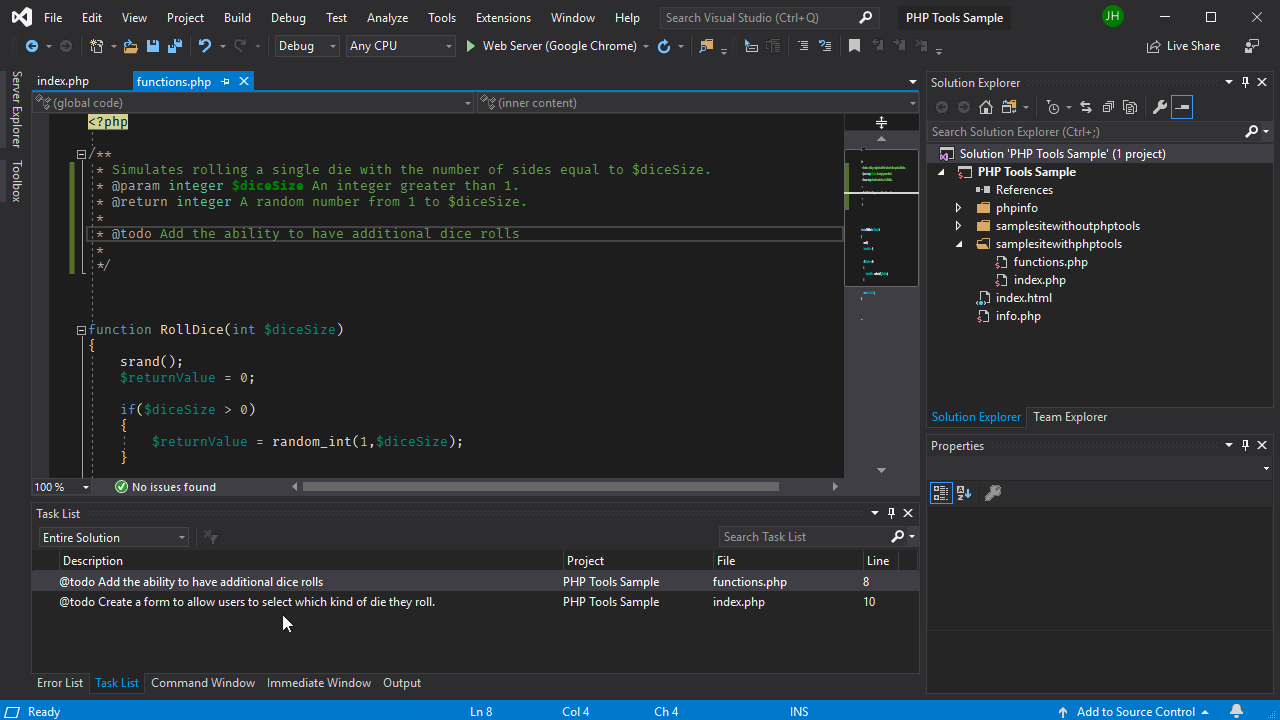Image resolution: width=1280 pixels, height=720 pixels.
Task: Open the Toolbox side tab
Action: point(16,180)
